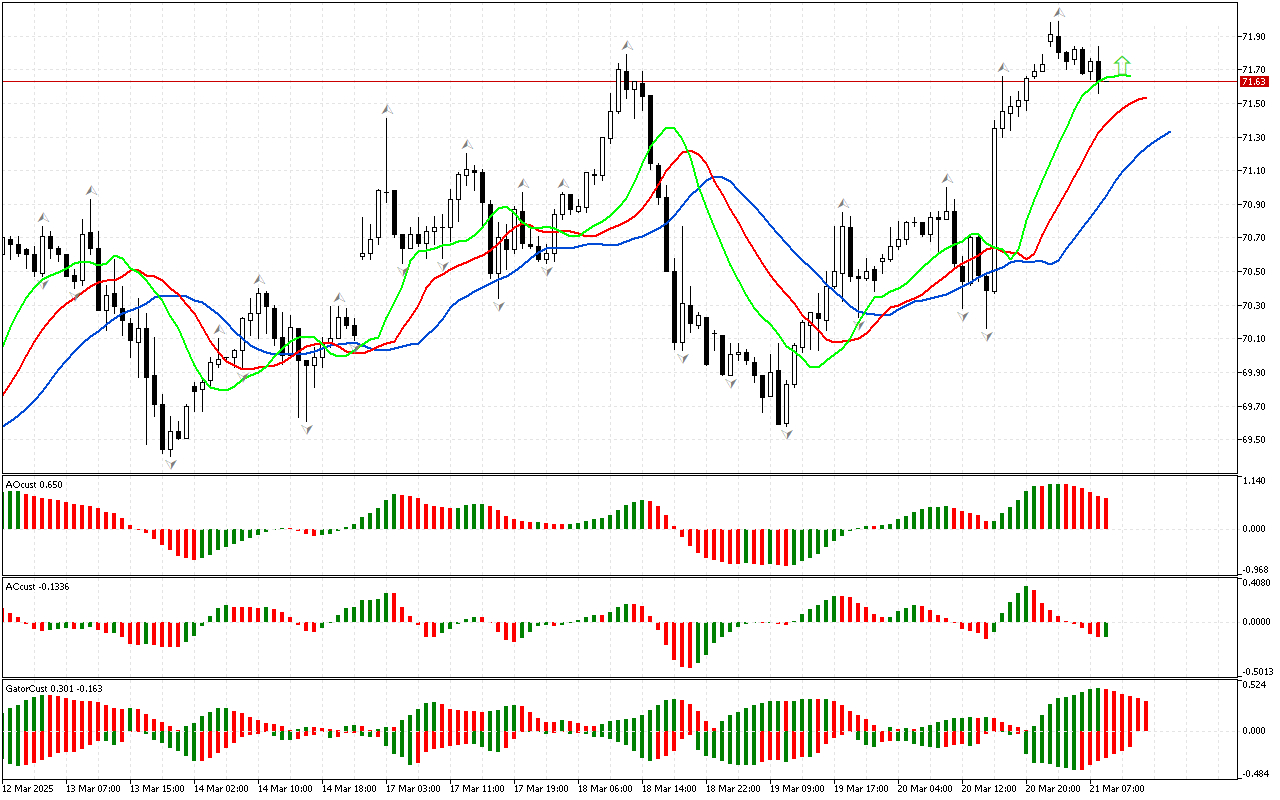Image resolution: width=1280 pixels, height=800 pixels.
Task: Click the 14 Mar 18:00 time label
Action: [349, 789]
